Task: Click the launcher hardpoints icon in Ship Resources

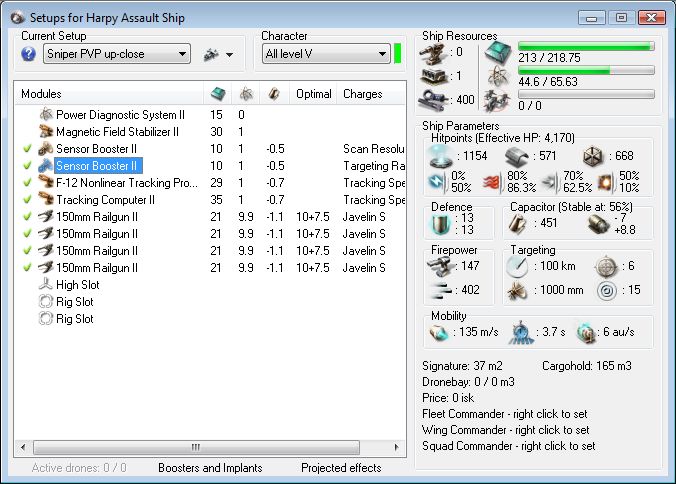Action: [x=433, y=76]
